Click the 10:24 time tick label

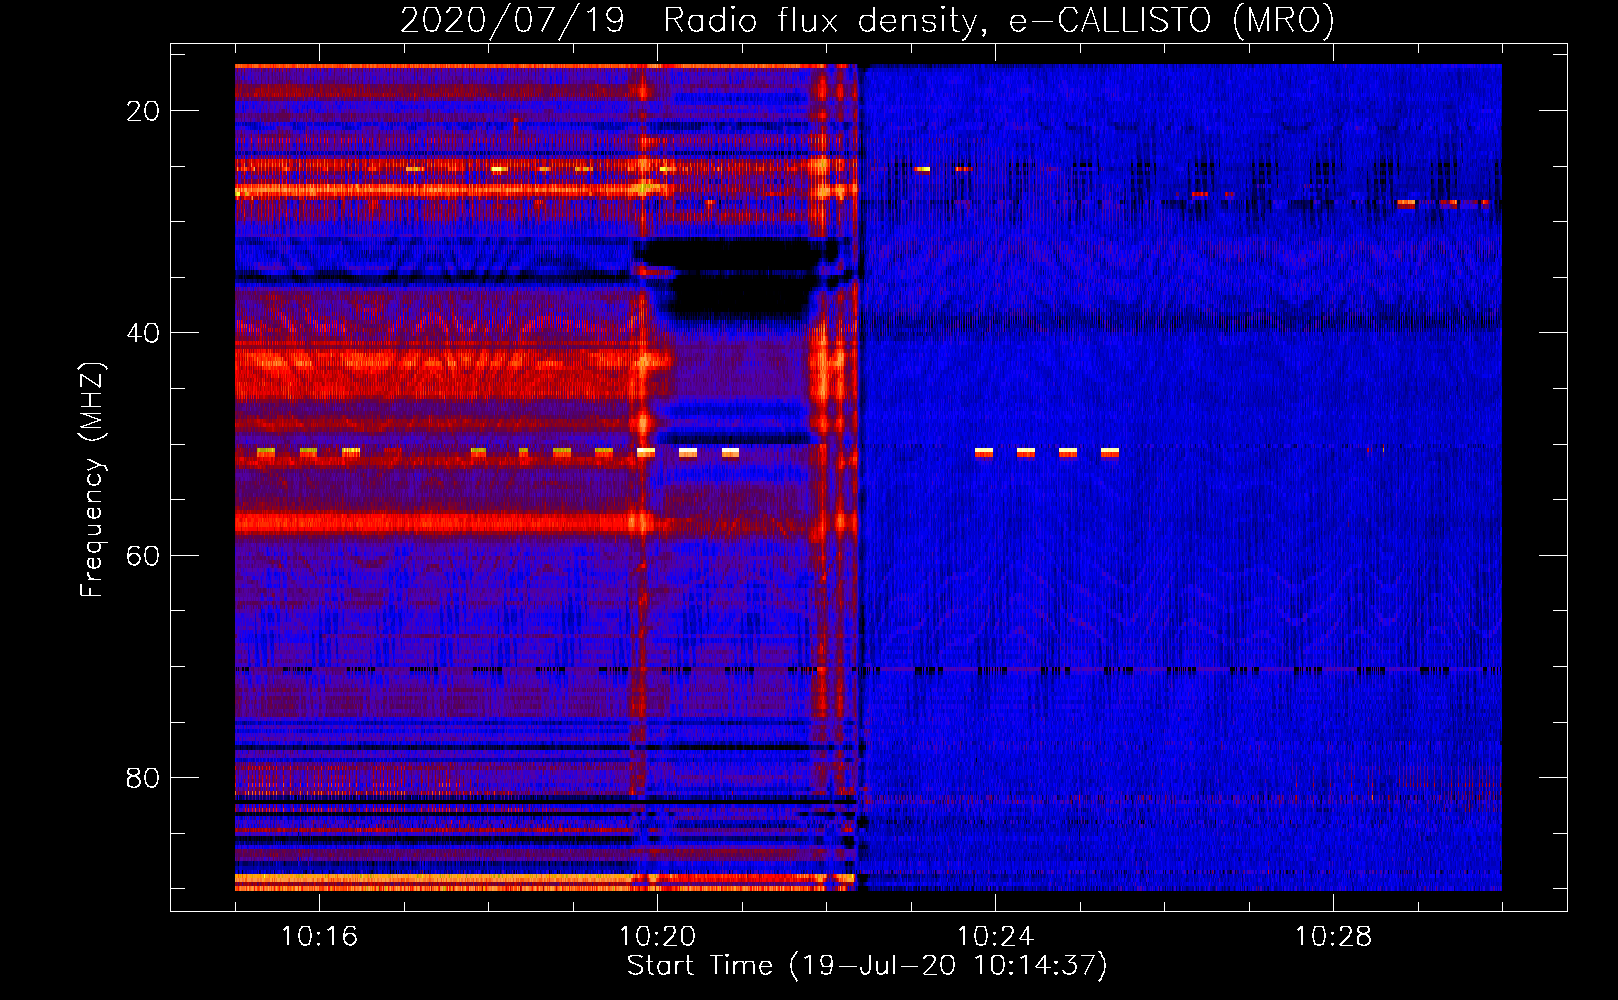995,937
